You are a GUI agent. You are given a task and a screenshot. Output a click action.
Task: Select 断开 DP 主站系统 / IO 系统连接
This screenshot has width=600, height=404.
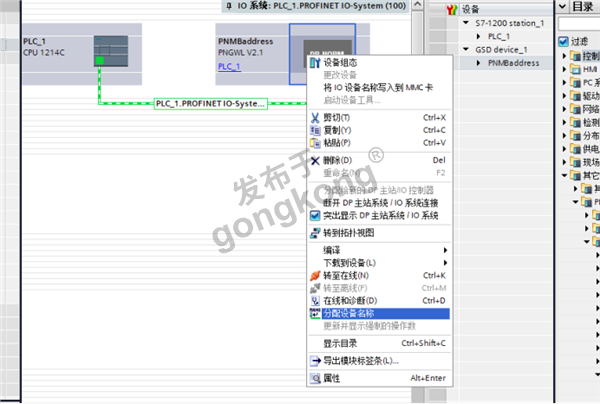pyautogui.click(x=379, y=203)
